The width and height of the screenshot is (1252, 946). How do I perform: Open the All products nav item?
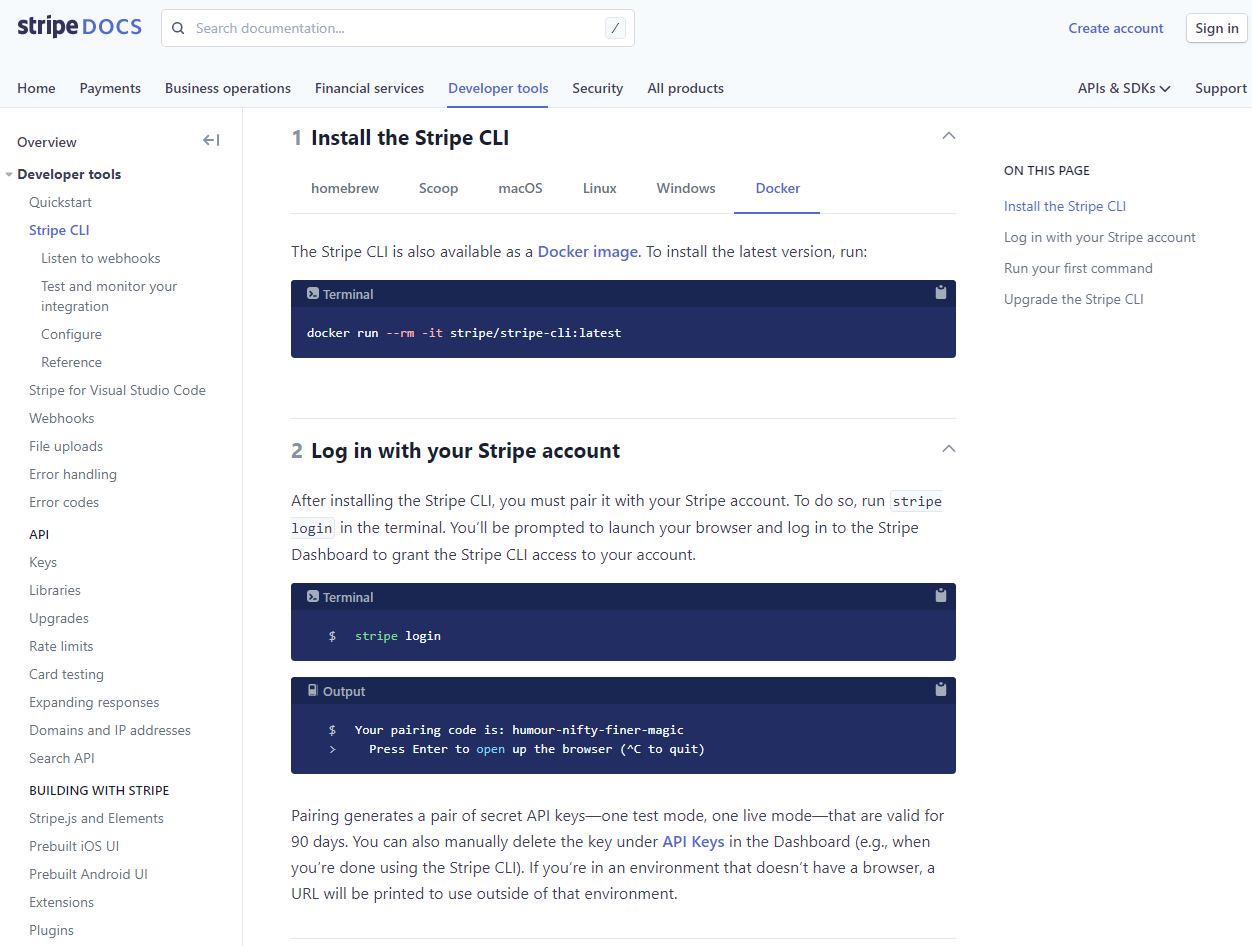click(685, 88)
